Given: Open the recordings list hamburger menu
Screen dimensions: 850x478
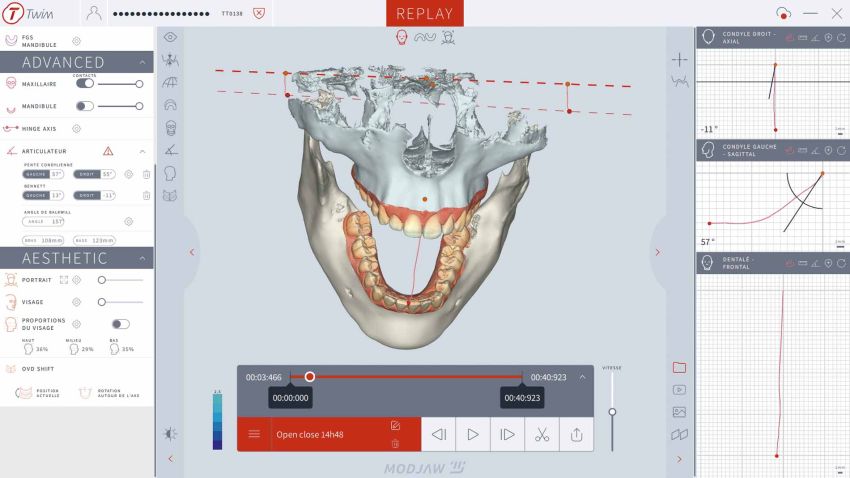Looking at the screenshot, I should [254, 434].
